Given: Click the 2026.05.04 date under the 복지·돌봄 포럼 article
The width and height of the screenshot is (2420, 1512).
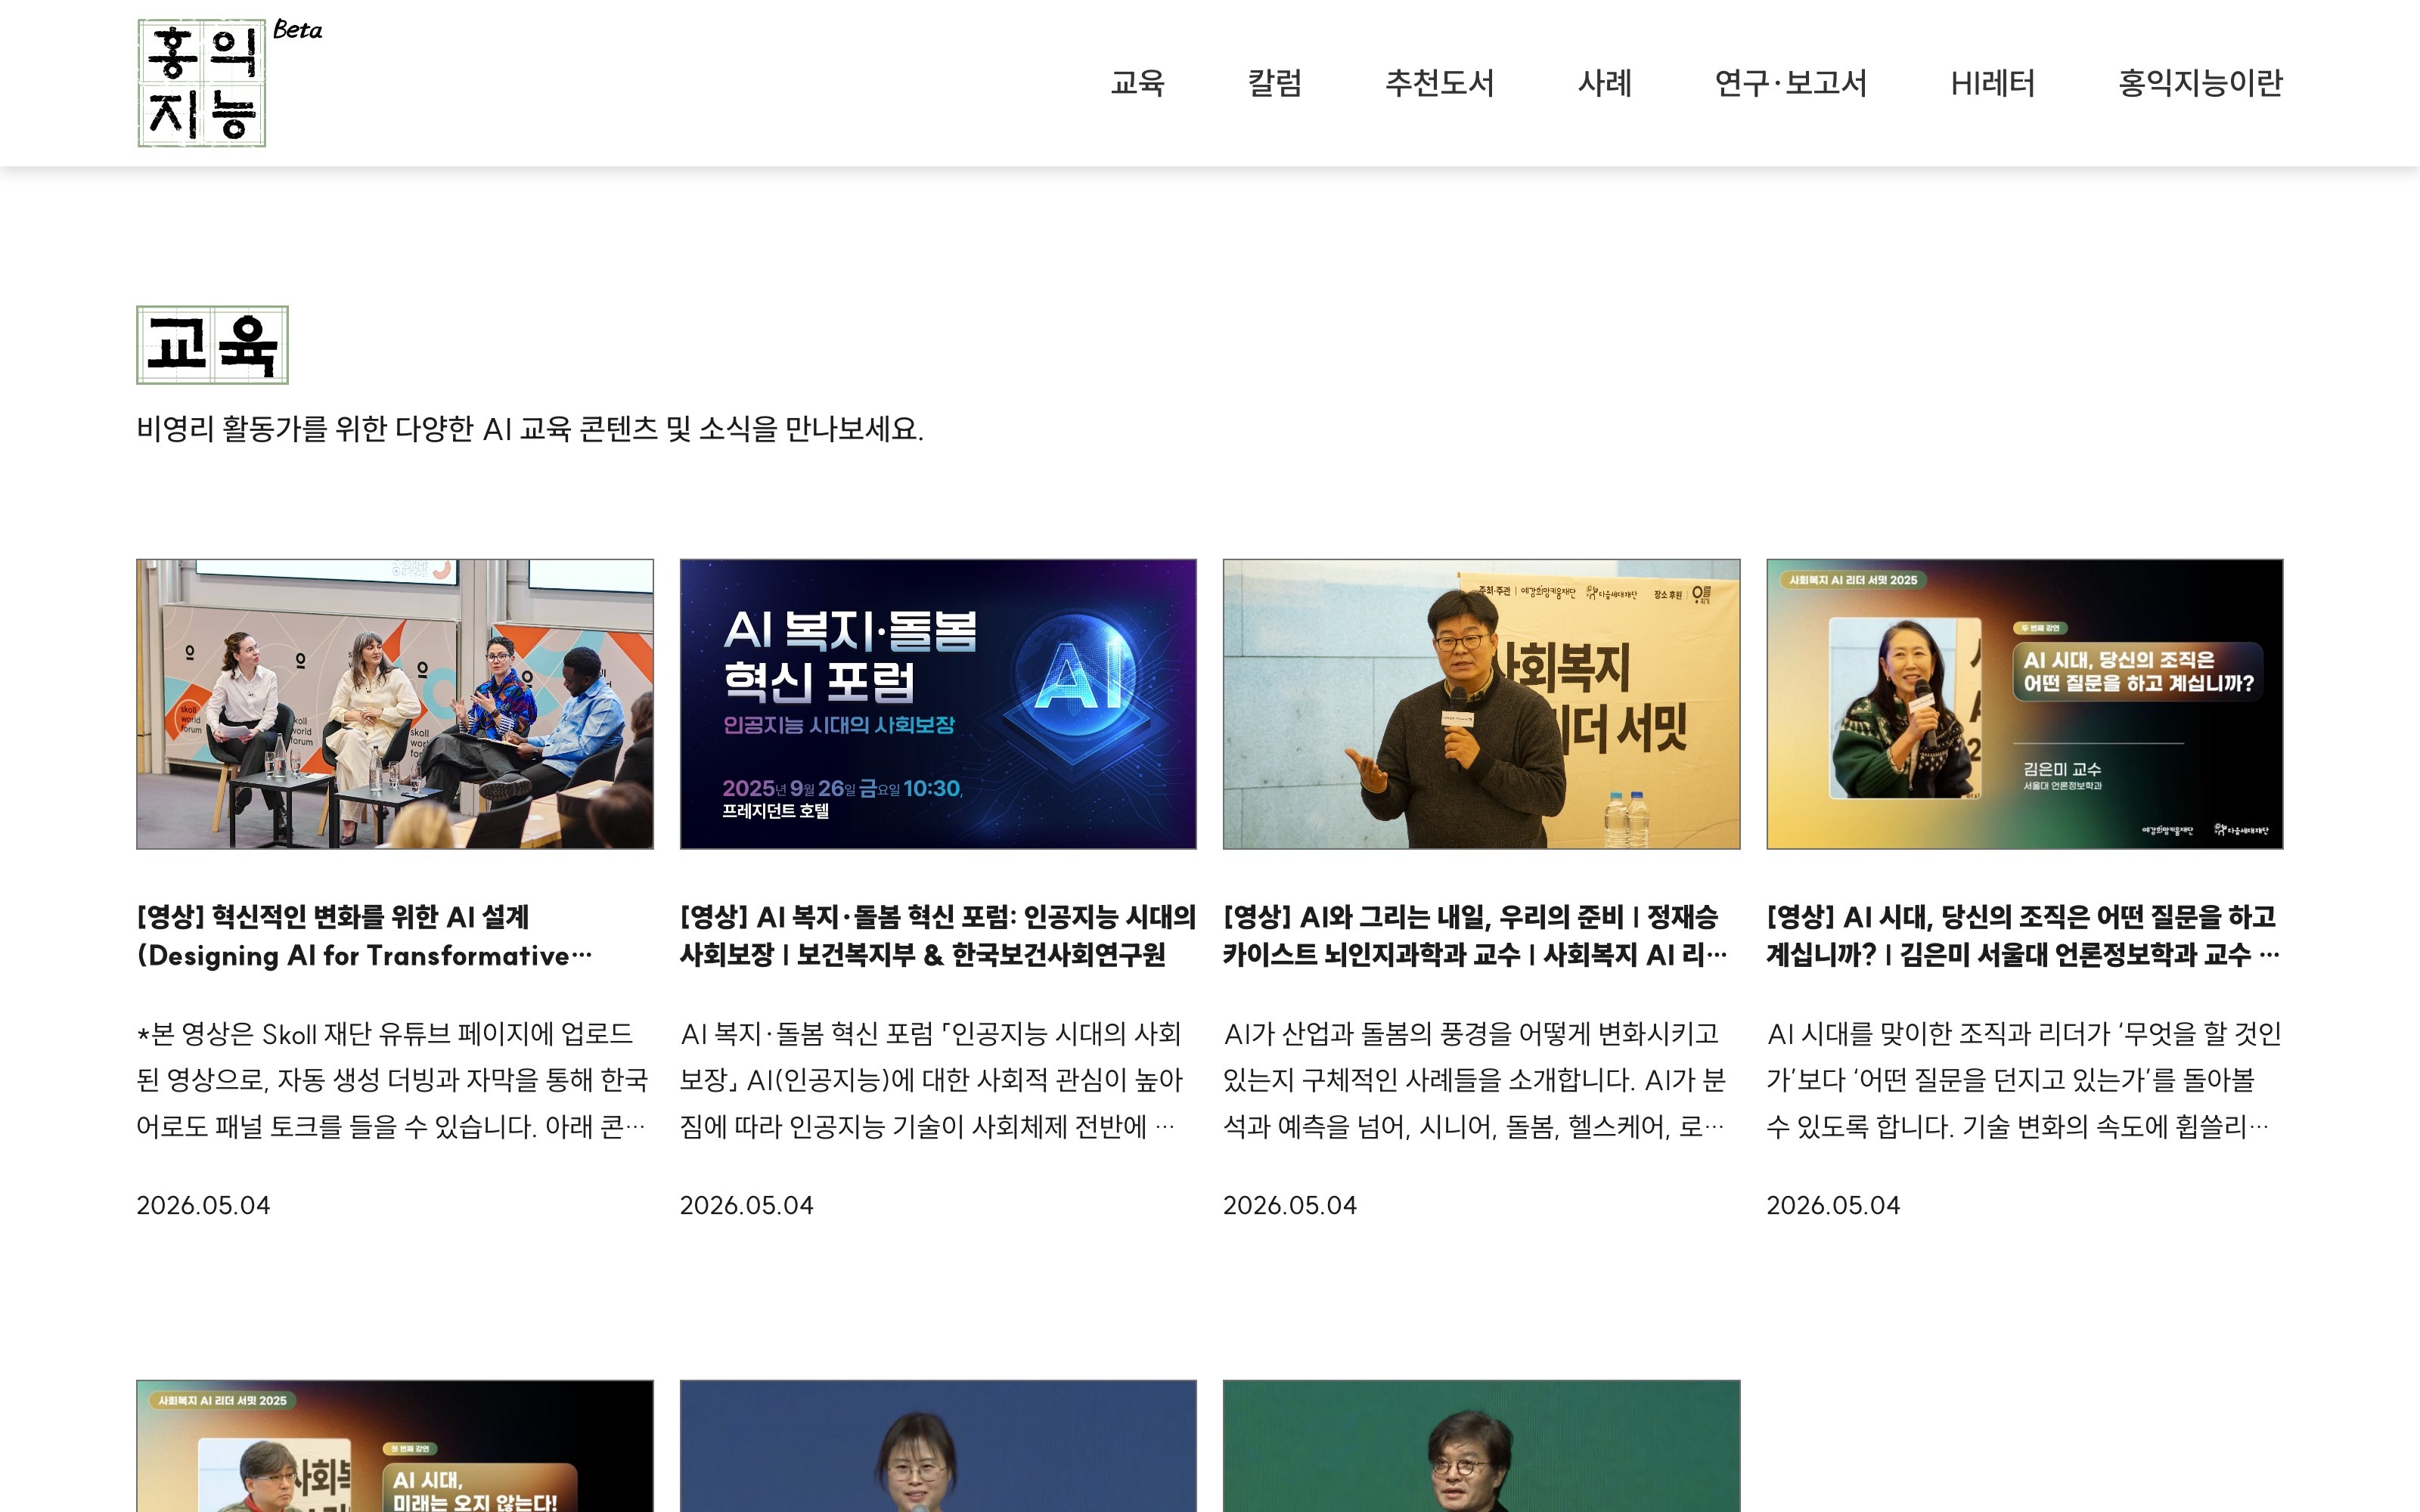Looking at the screenshot, I should [x=747, y=1205].
